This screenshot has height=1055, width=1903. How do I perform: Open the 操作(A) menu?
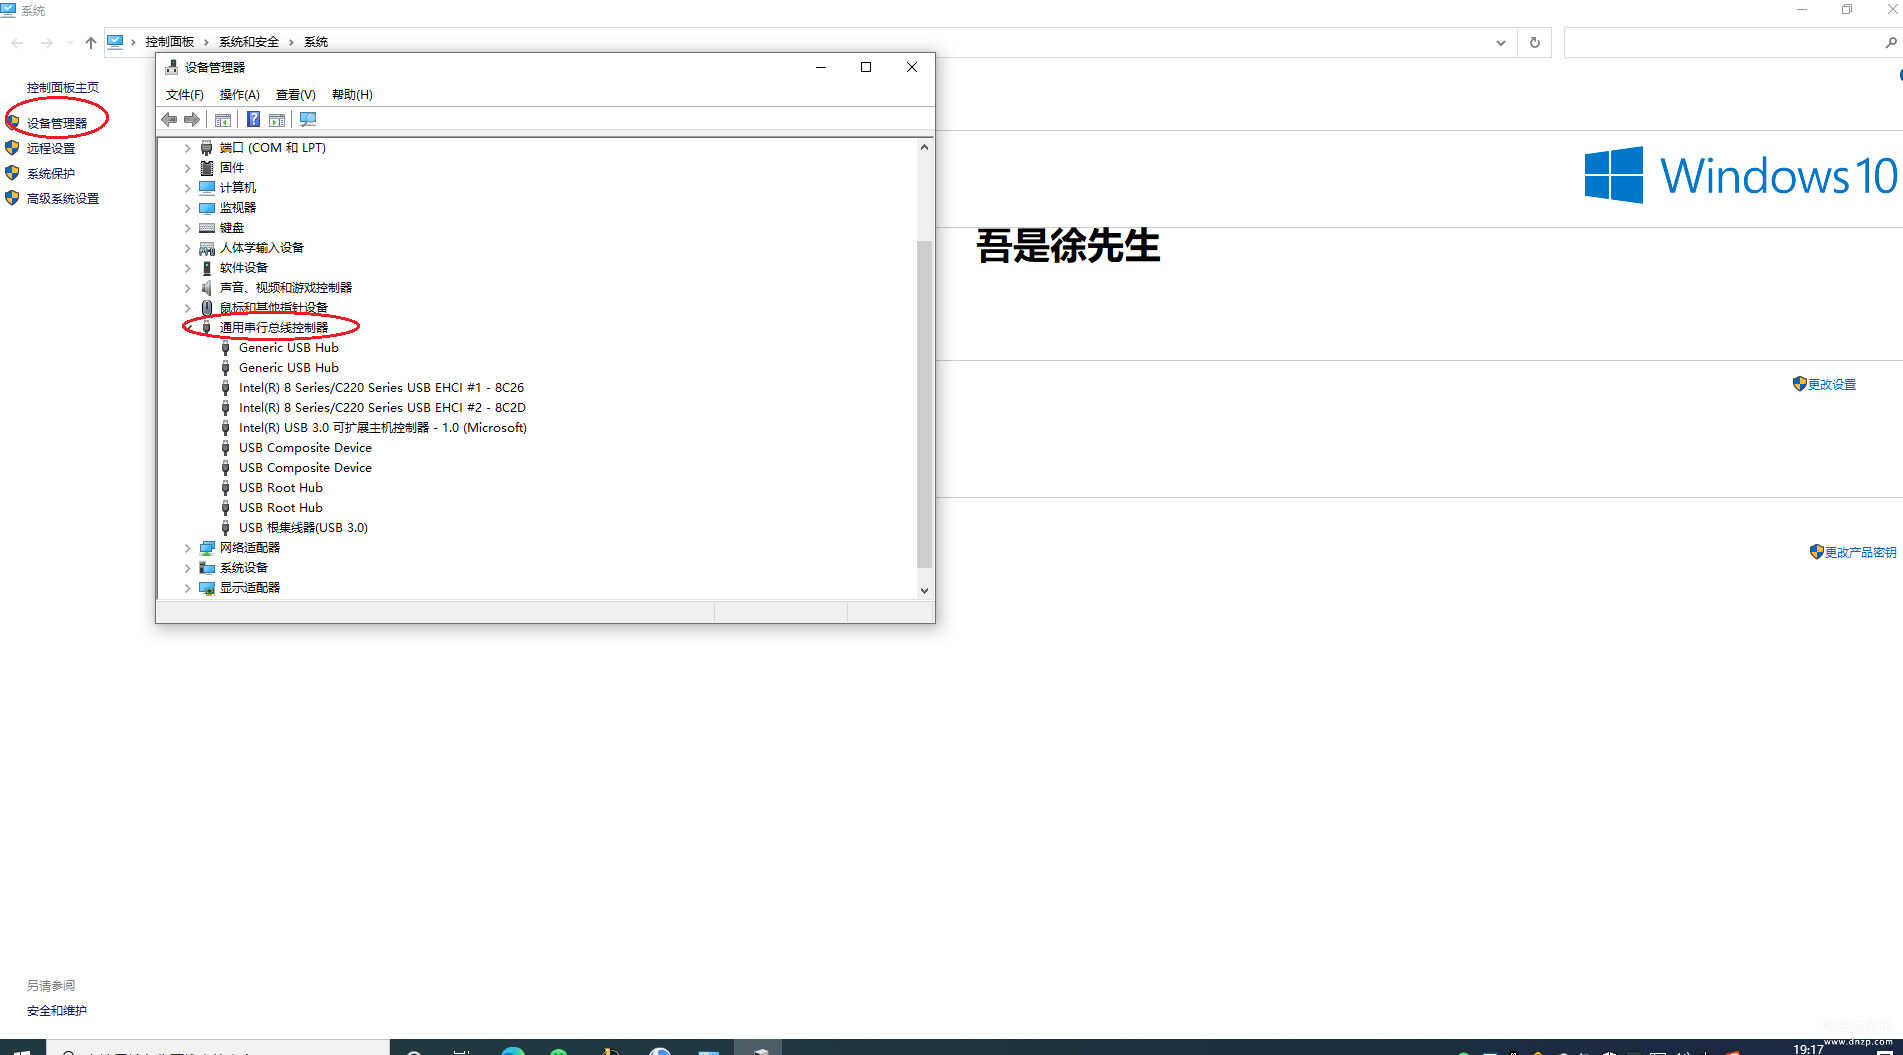[239, 95]
